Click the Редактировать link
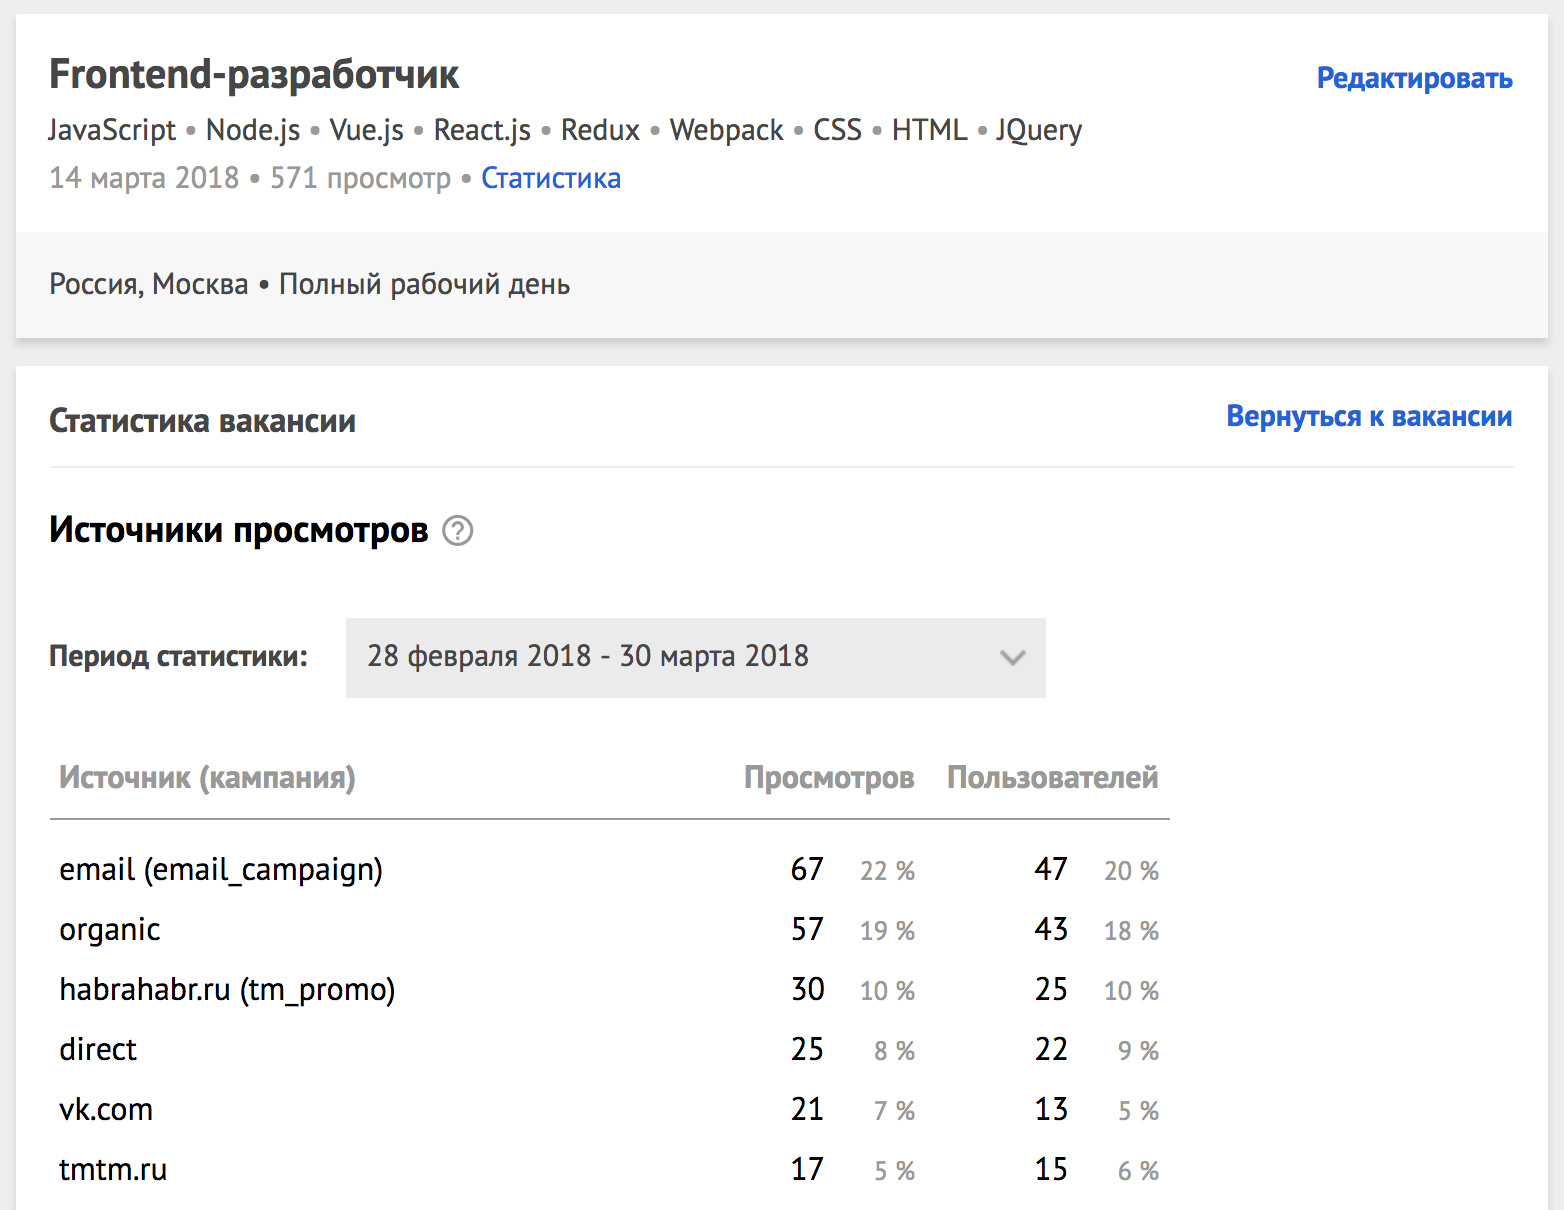The image size is (1564, 1210). coord(1413,78)
